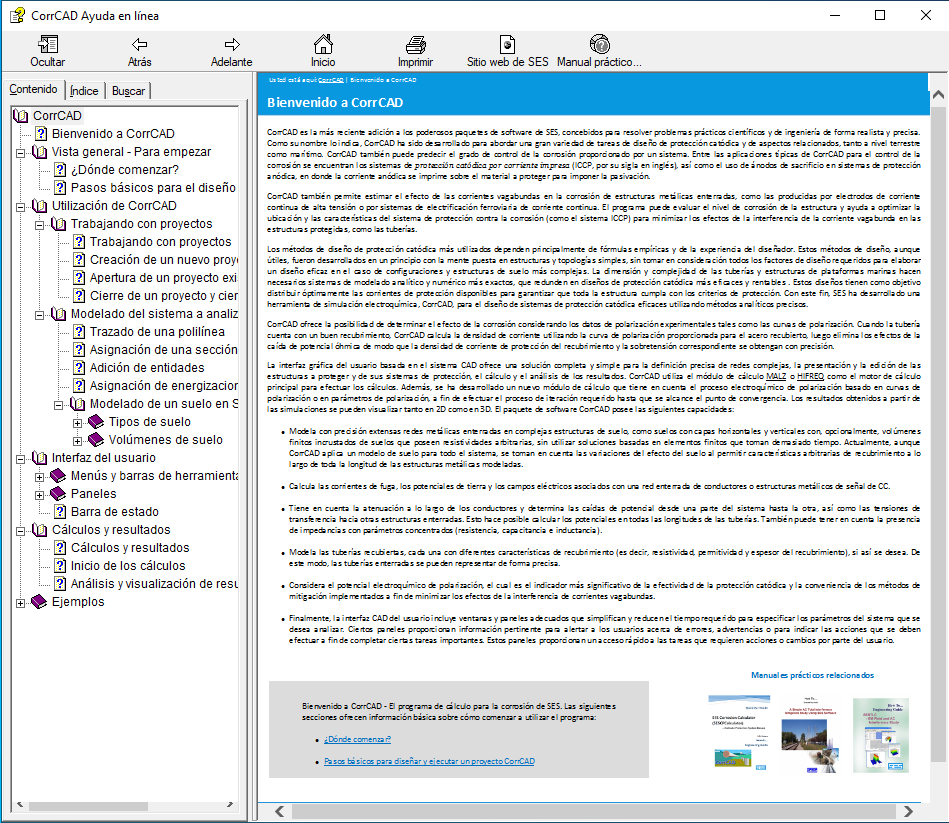Open the ¿Dónde comenzar? link in content

pyautogui.click(x=357, y=739)
